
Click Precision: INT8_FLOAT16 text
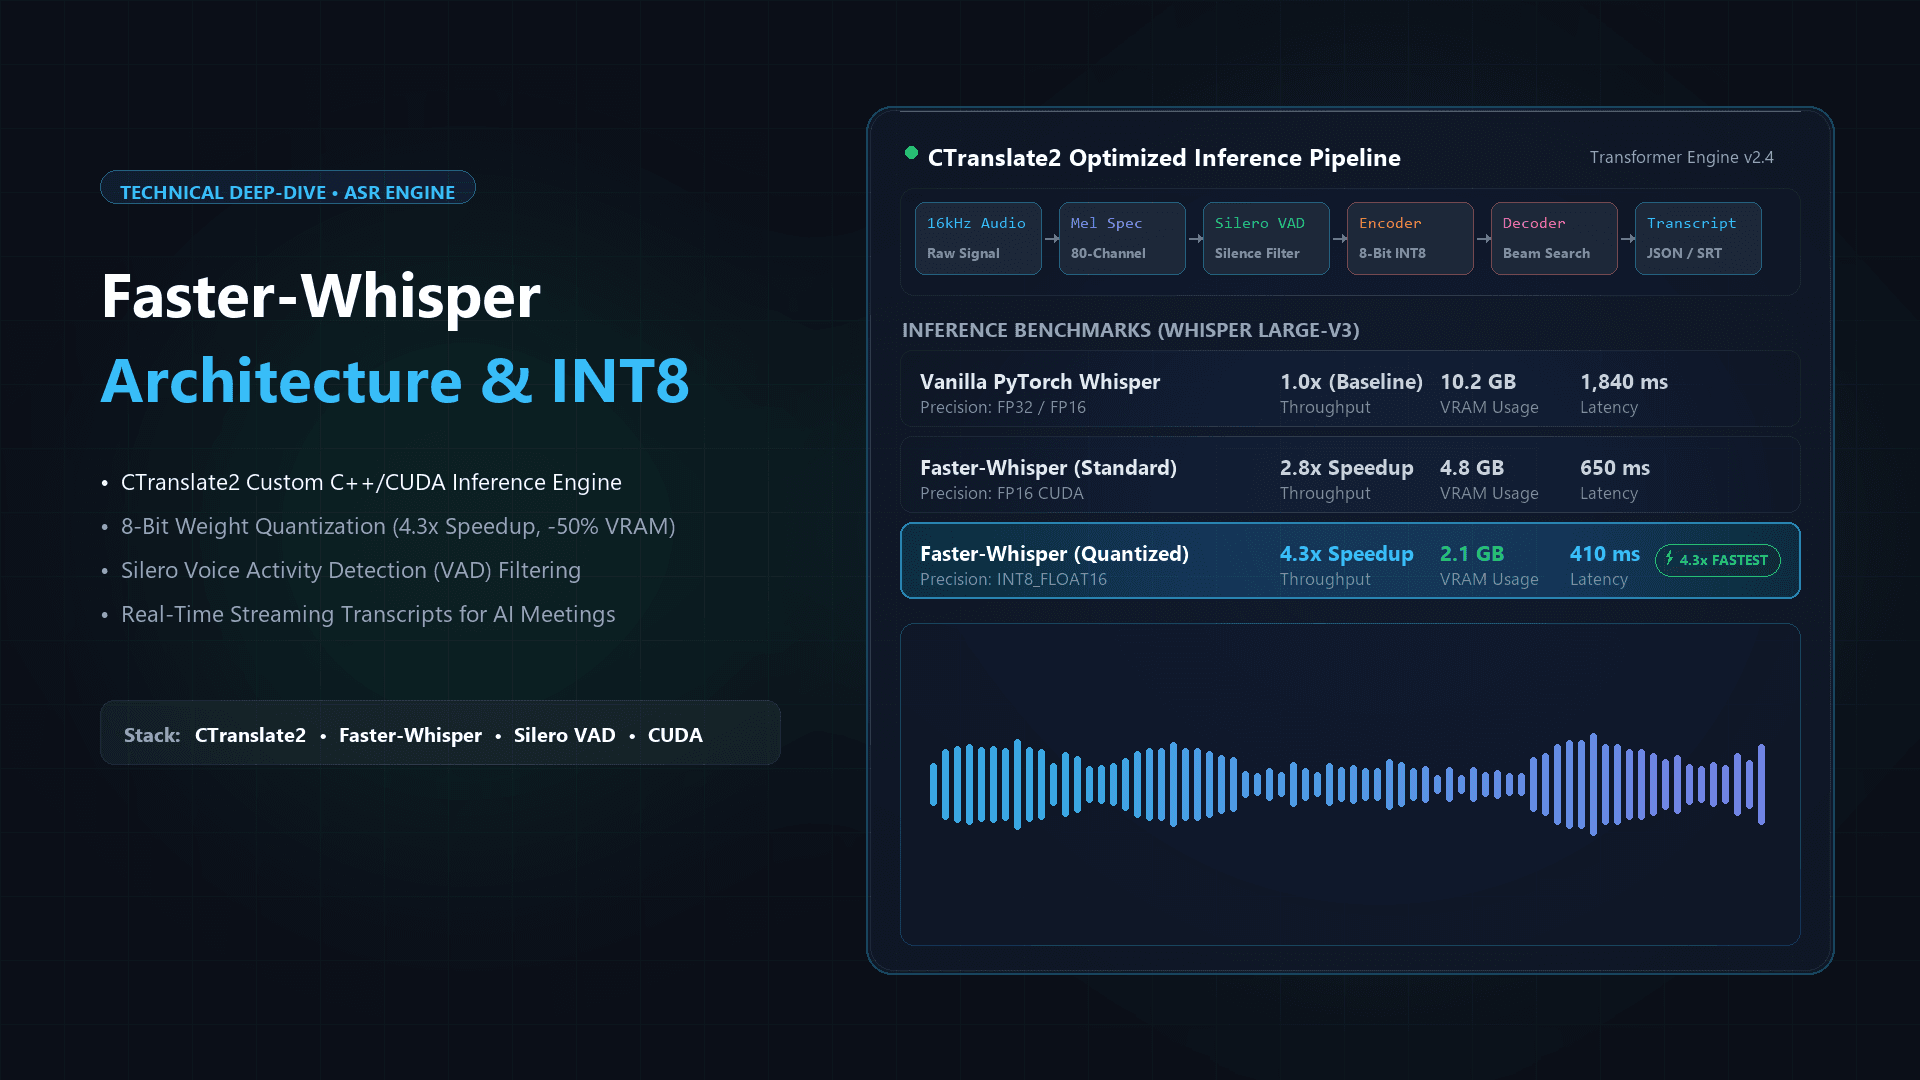click(1013, 580)
